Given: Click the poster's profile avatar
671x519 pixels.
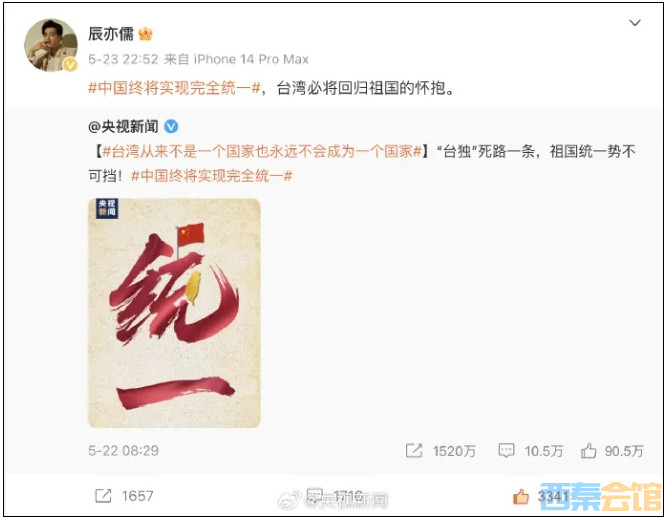Looking at the screenshot, I should 50,44.
